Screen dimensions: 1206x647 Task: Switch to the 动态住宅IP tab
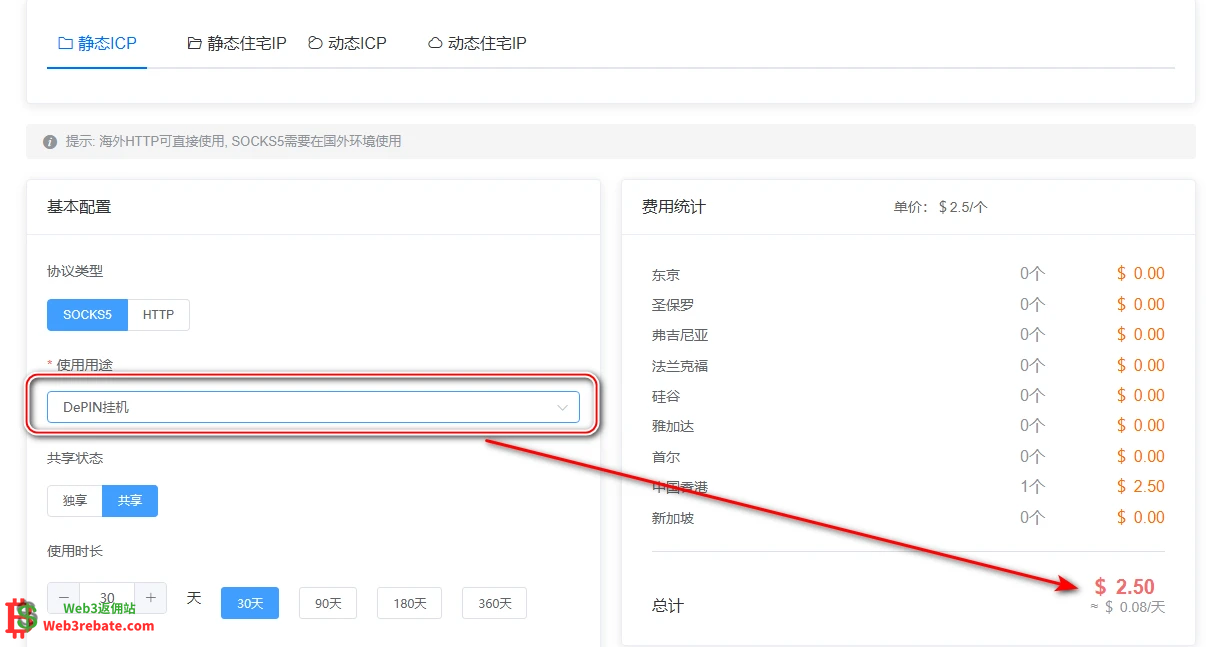(486, 44)
